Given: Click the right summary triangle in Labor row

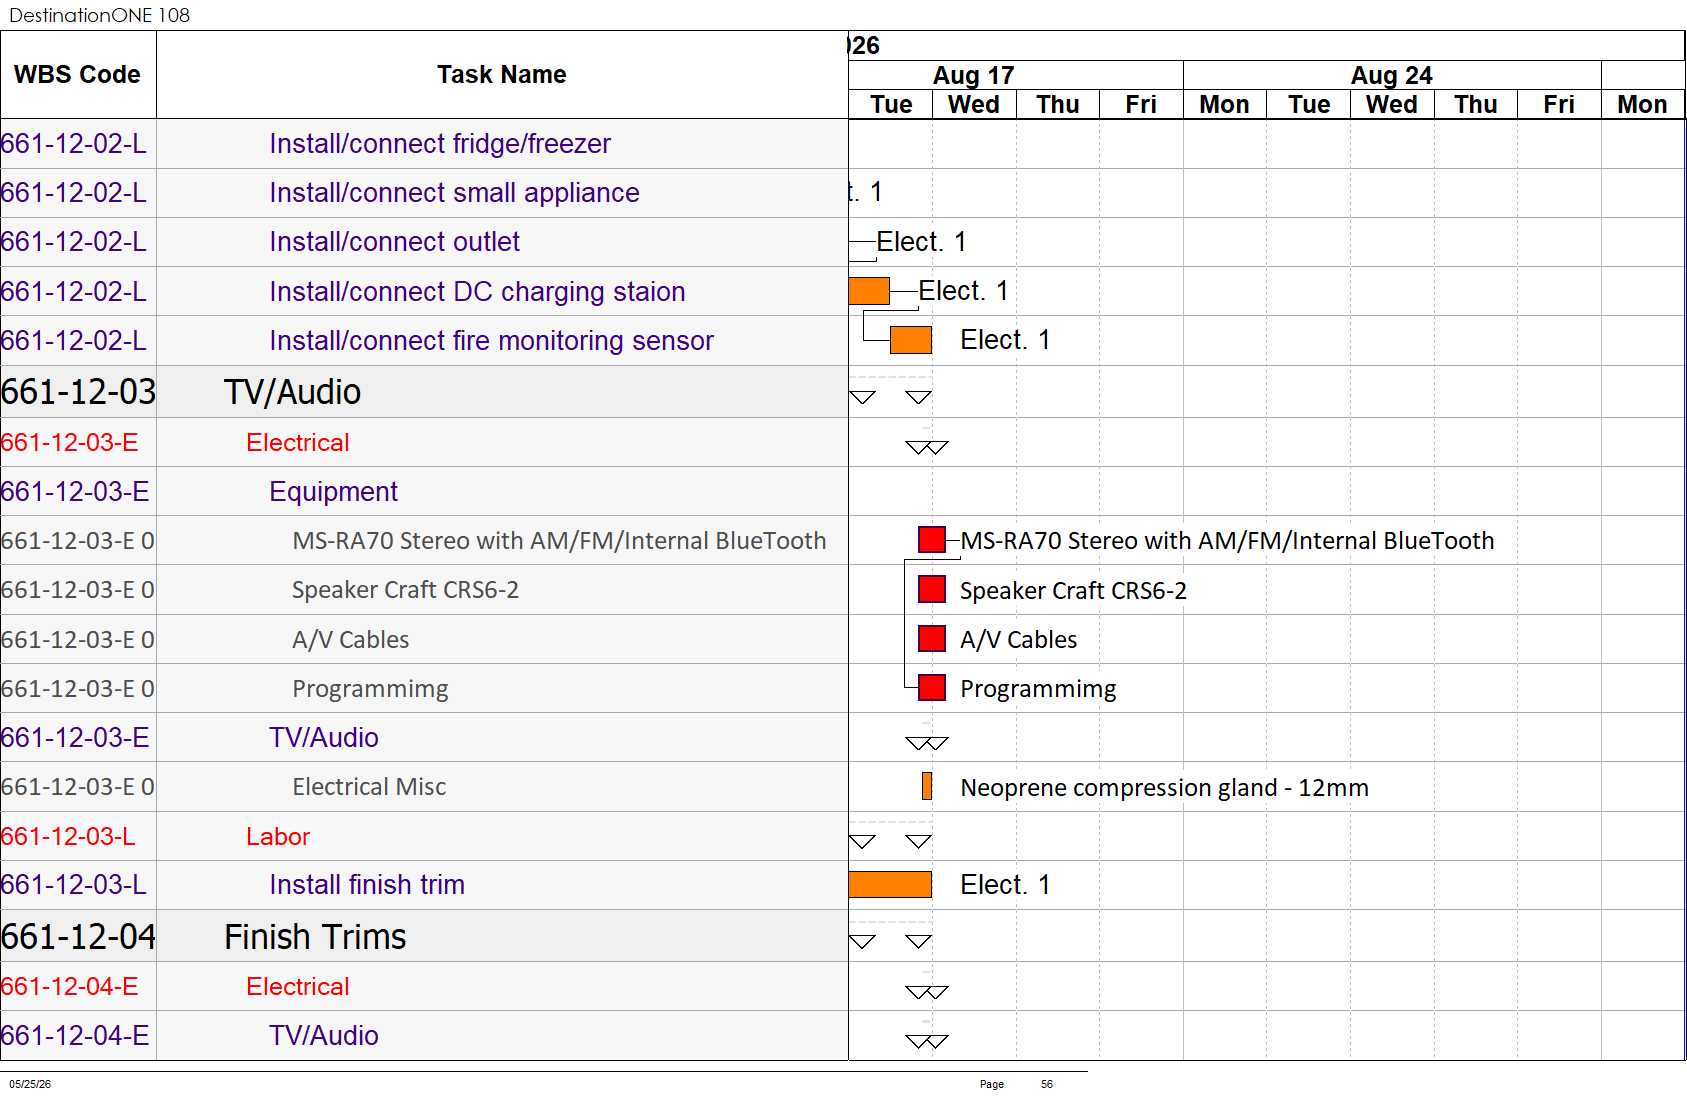Looking at the screenshot, I should coord(918,841).
